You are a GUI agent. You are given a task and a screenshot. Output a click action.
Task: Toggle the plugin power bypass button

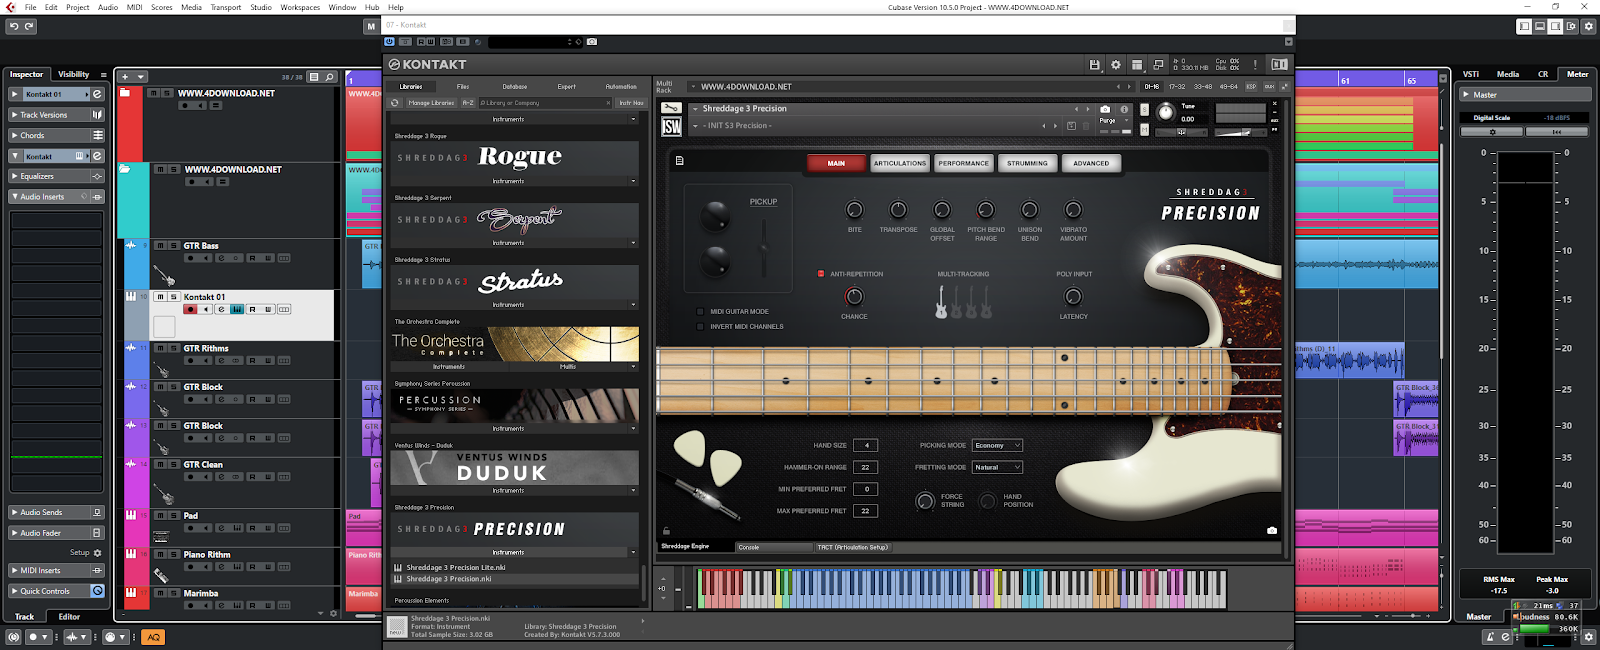pyautogui.click(x=389, y=42)
